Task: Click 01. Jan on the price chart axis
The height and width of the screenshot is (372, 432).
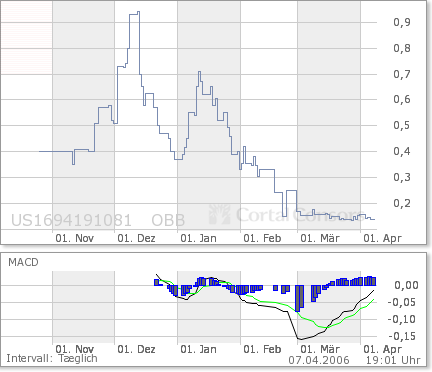Action: point(198,238)
